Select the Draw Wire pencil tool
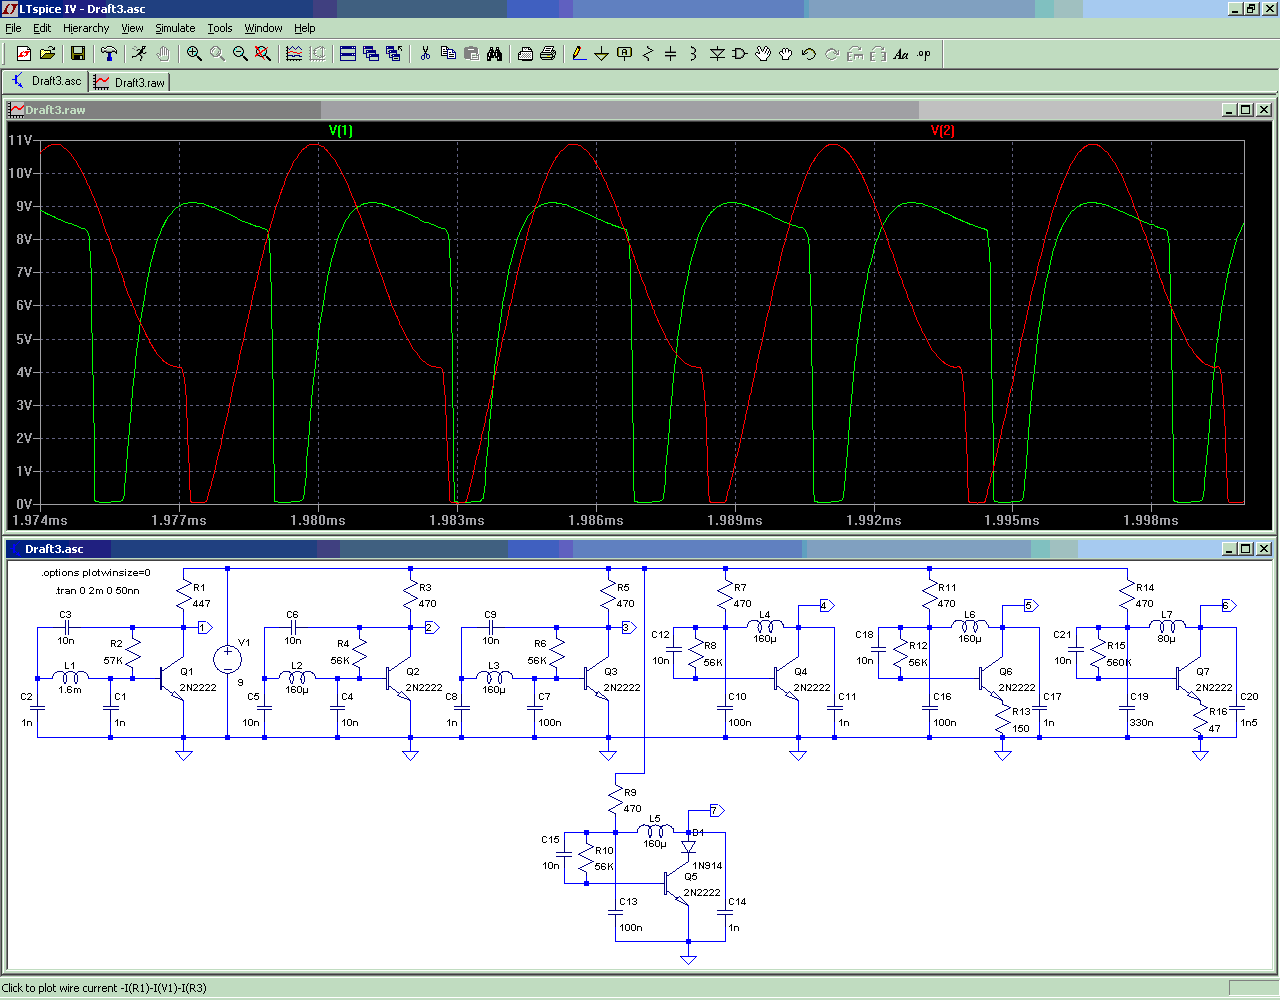Viewport: 1280px width, 1000px height. [x=578, y=54]
